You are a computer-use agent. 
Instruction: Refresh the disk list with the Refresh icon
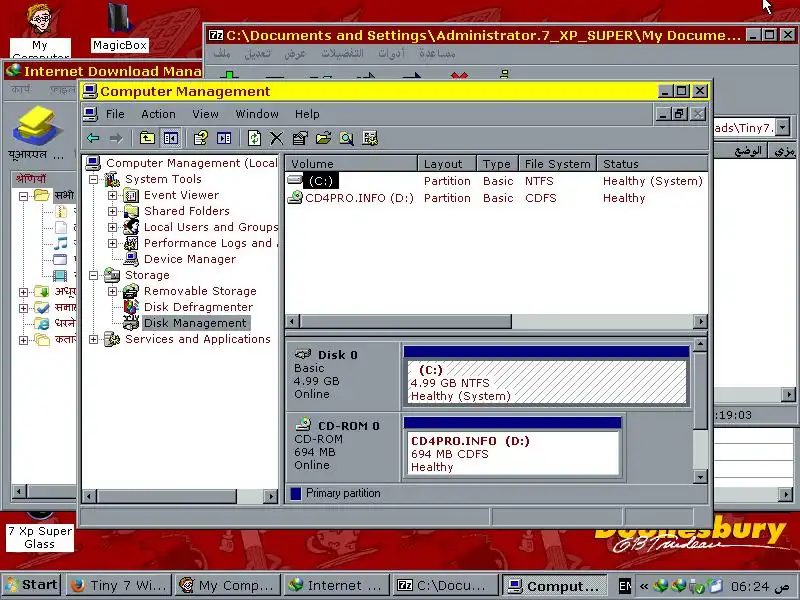[254, 138]
